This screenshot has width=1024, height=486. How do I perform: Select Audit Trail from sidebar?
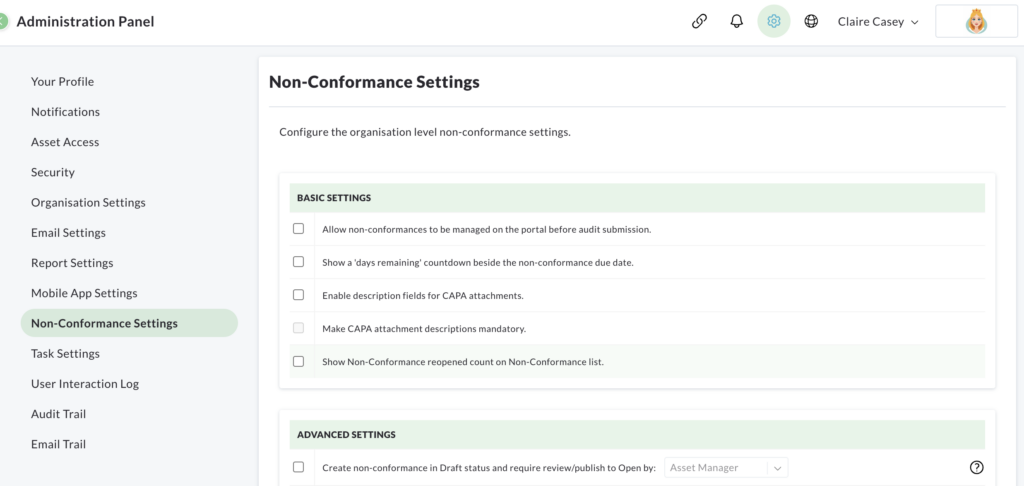(58, 414)
